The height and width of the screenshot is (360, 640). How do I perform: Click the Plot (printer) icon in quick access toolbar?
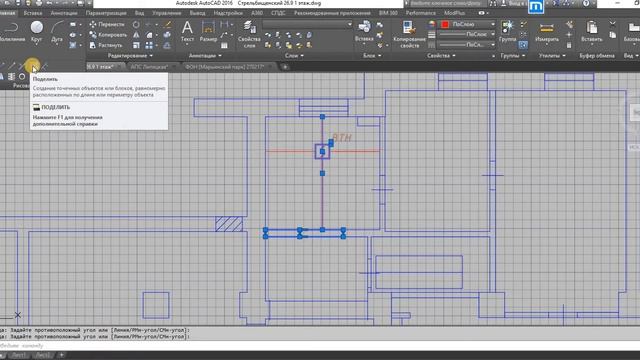click(x=39, y=3)
